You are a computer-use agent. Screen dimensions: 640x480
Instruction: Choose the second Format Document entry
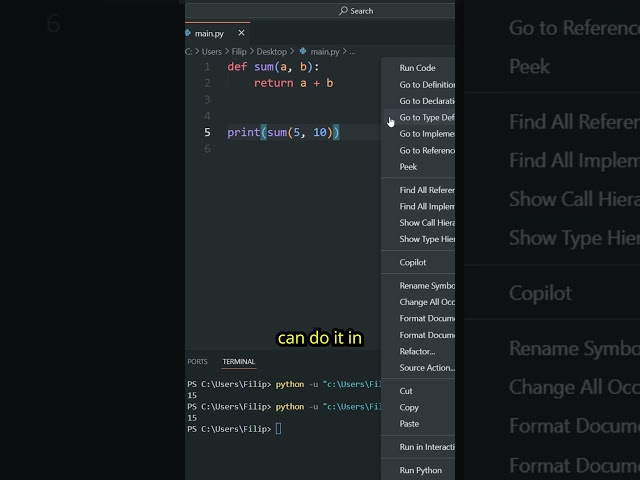pos(418,335)
